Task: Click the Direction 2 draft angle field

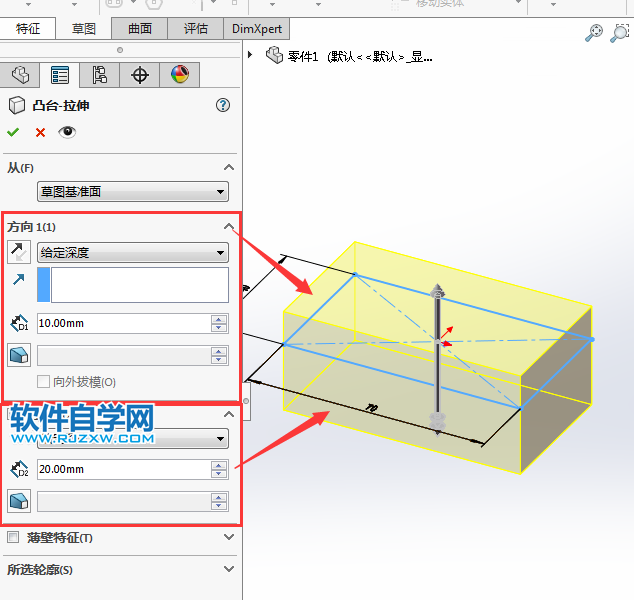Action: (124, 502)
